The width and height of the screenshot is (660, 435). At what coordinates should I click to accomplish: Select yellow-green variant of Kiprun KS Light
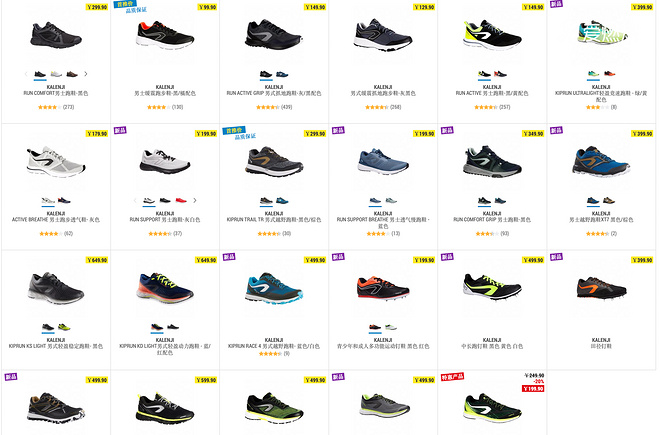[x=64, y=327]
